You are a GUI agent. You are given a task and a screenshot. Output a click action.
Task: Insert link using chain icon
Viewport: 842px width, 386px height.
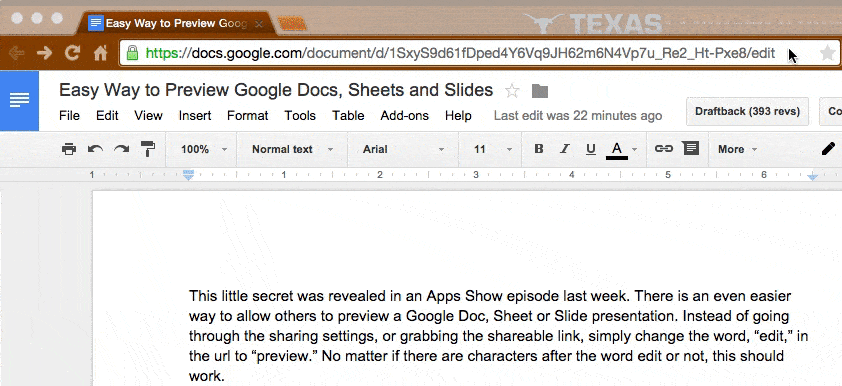tap(664, 149)
